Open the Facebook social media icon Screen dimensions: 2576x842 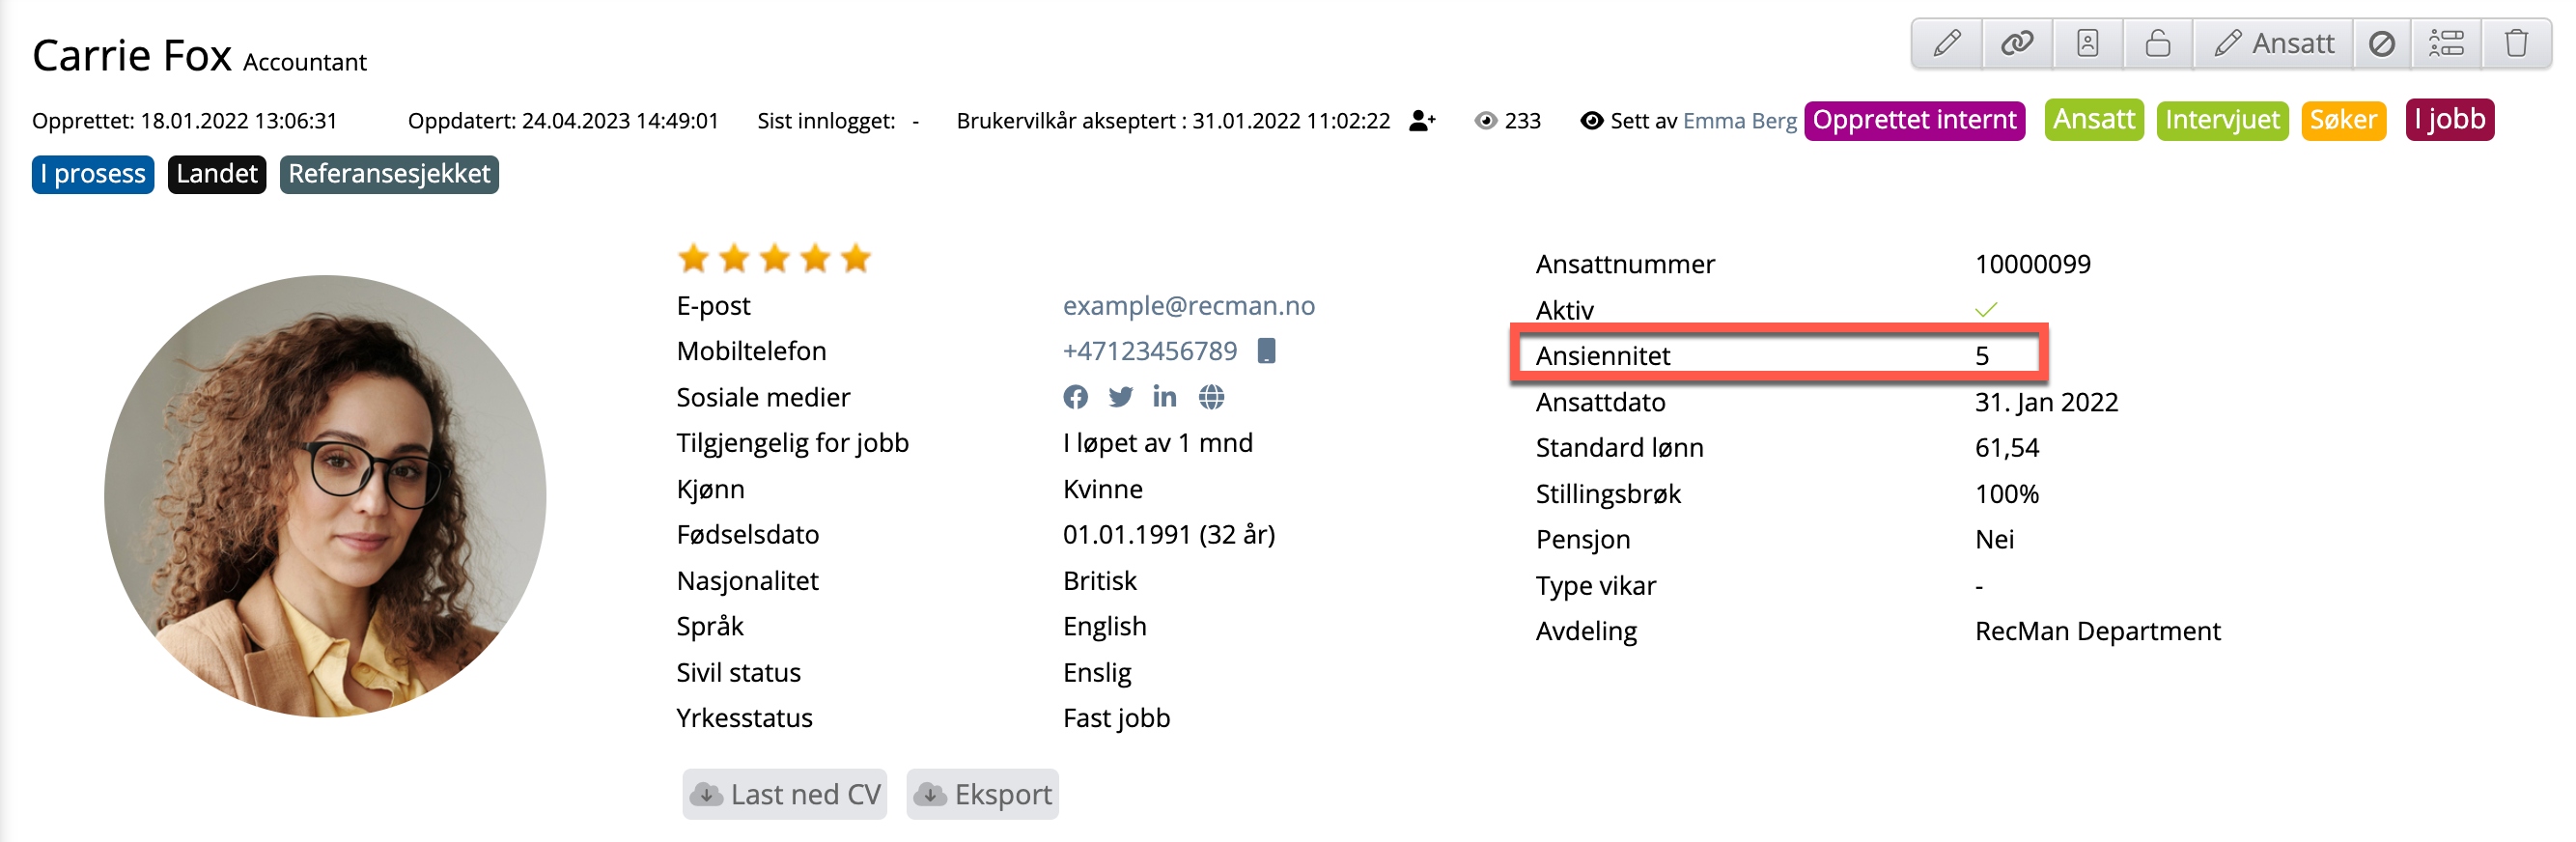(x=1075, y=397)
